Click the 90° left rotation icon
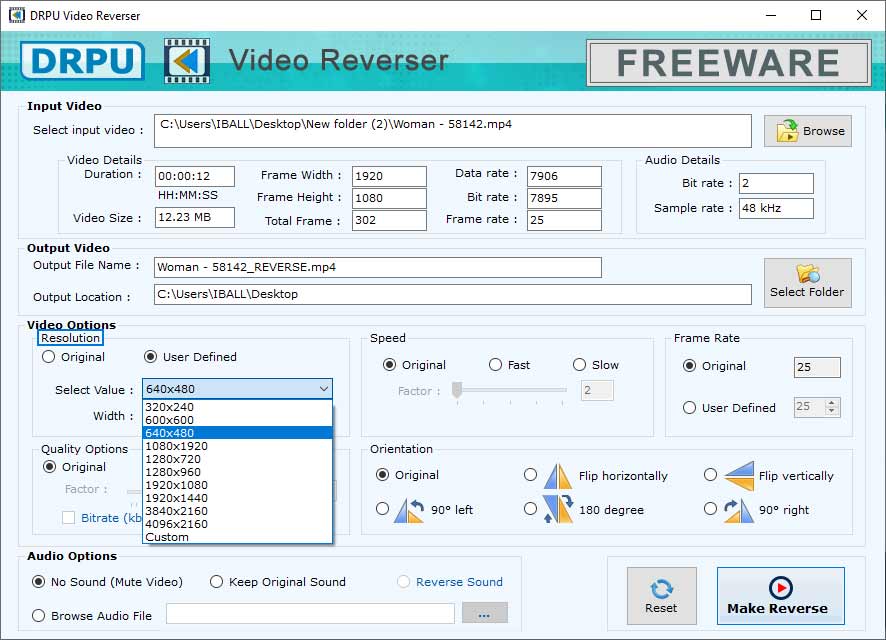The width and height of the screenshot is (886, 640). coord(410,510)
